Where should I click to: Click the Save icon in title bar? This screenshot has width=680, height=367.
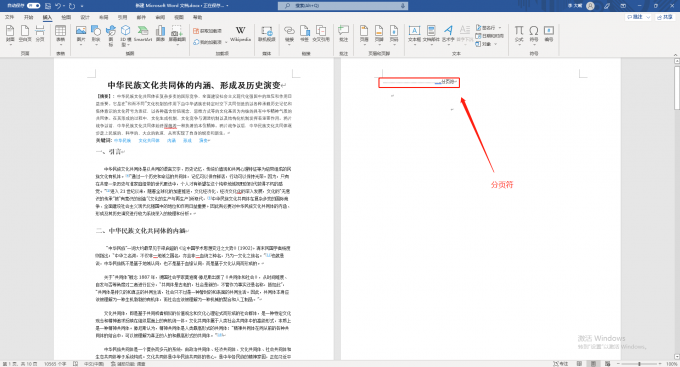[x=48, y=6]
